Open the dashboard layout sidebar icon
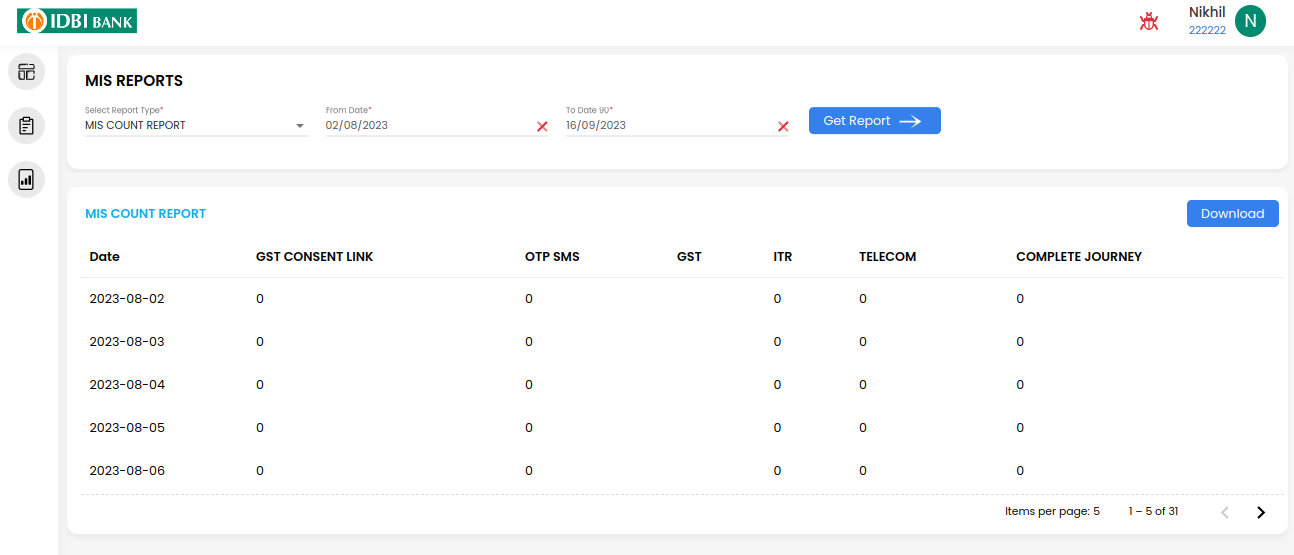1294x555 pixels. [x=26, y=72]
